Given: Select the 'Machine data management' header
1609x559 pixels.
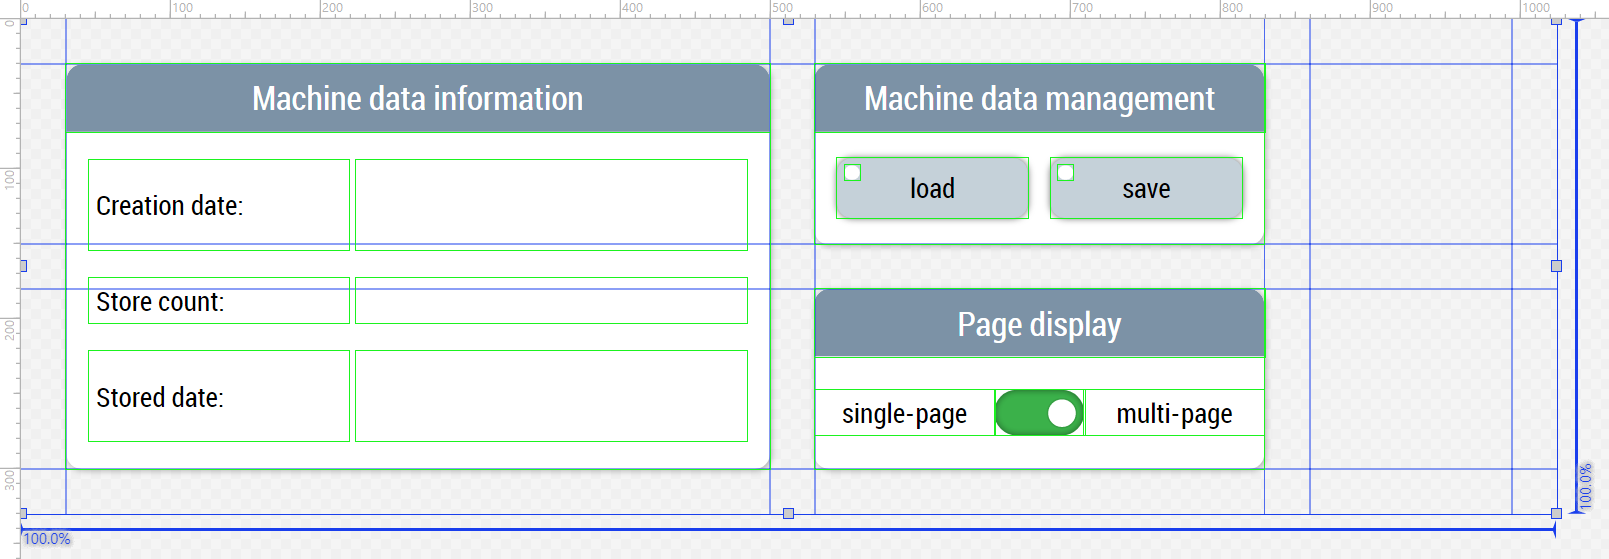Looking at the screenshot, I should [x=1040, y=98].
